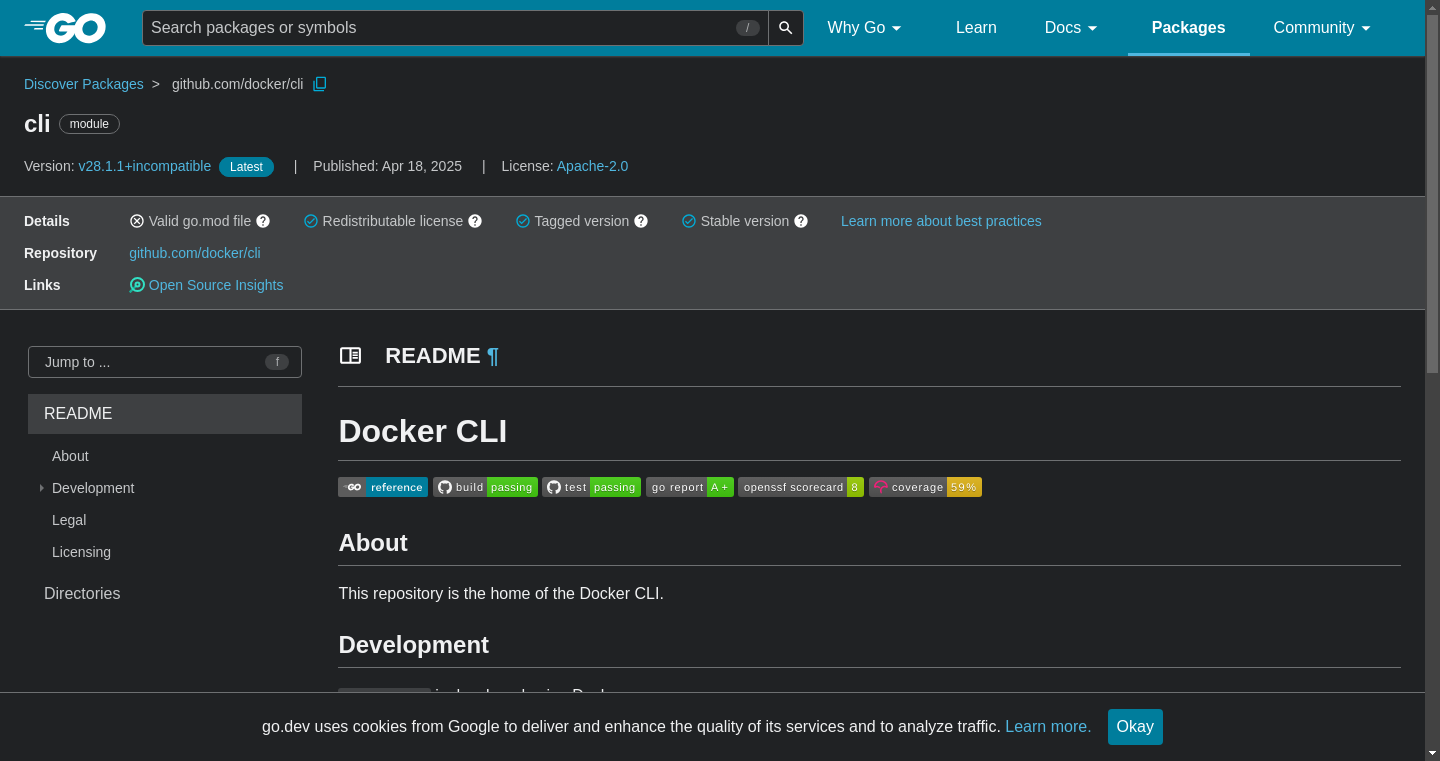Click Learn more in cookie notice

pyautogui.click(x=1048, y=727)
